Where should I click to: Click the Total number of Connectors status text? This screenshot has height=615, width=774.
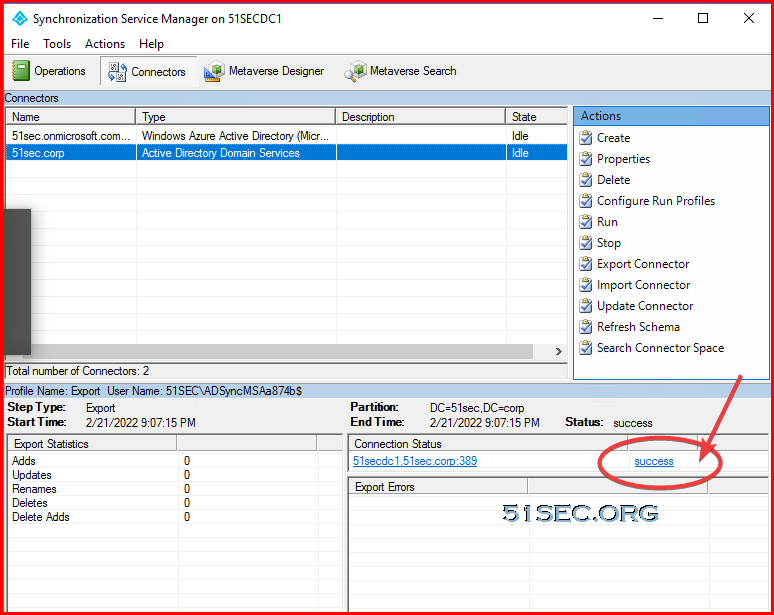(x=77, y=371)
